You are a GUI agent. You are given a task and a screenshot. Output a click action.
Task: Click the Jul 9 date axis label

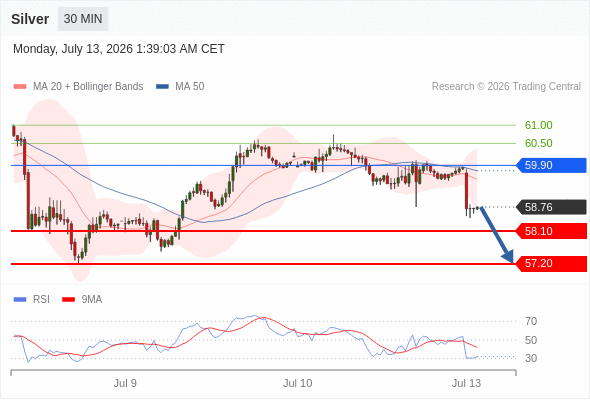125,383
